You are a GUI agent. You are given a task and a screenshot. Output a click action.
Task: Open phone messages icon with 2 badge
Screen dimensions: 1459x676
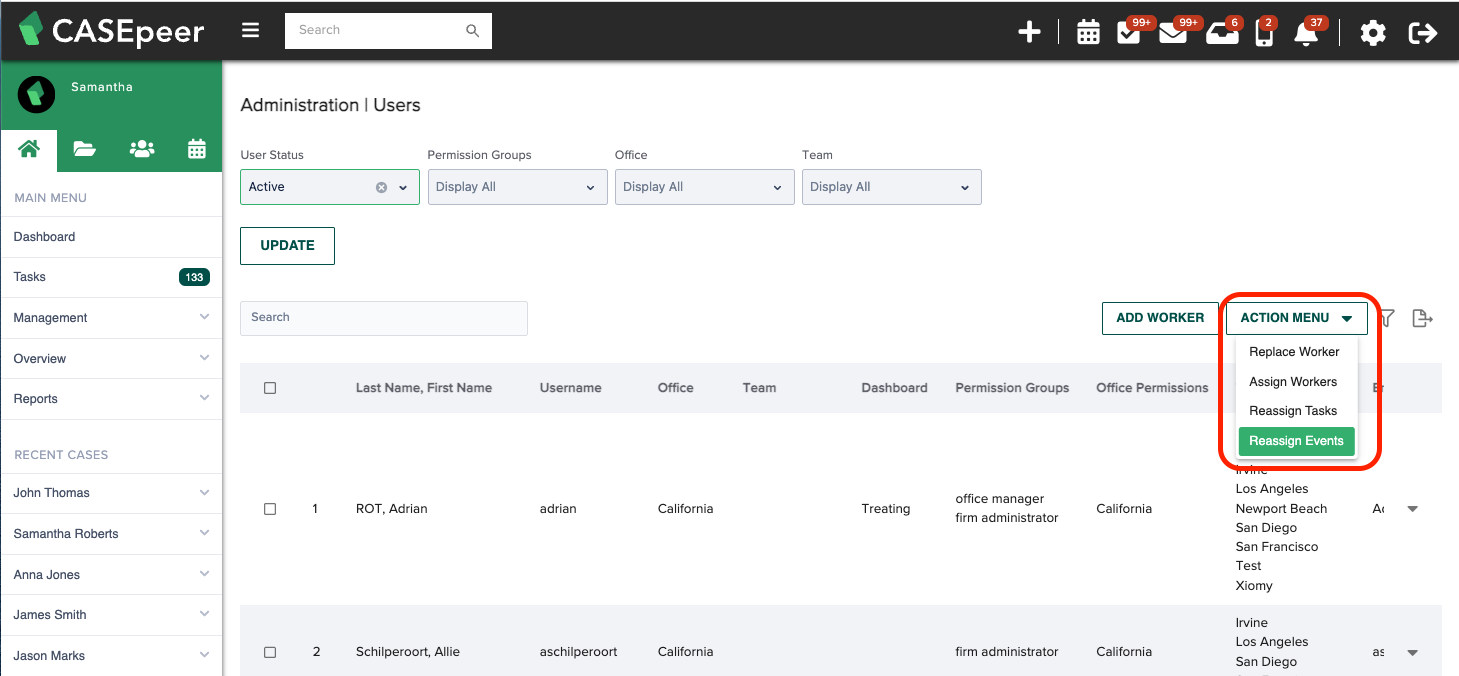click(x=1264, y=34)
